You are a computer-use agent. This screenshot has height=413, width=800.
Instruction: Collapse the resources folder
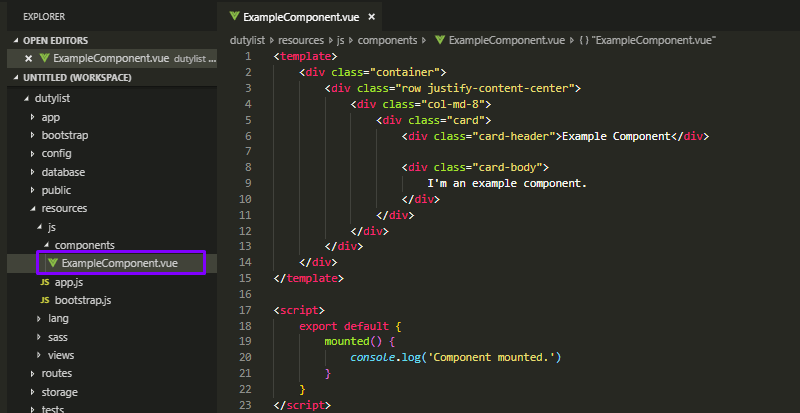33,209
